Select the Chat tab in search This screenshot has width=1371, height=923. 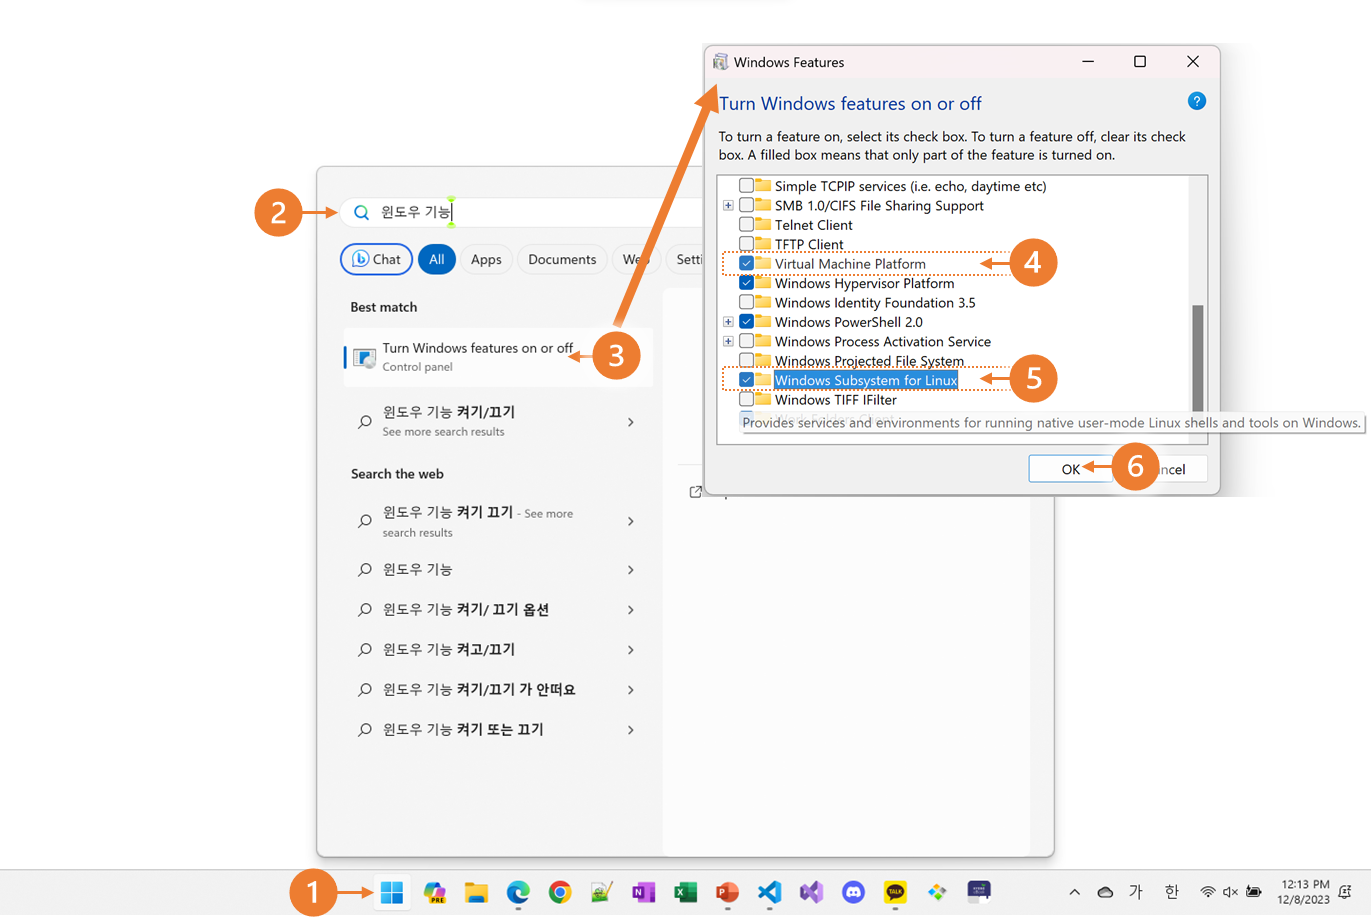point(376,259)
